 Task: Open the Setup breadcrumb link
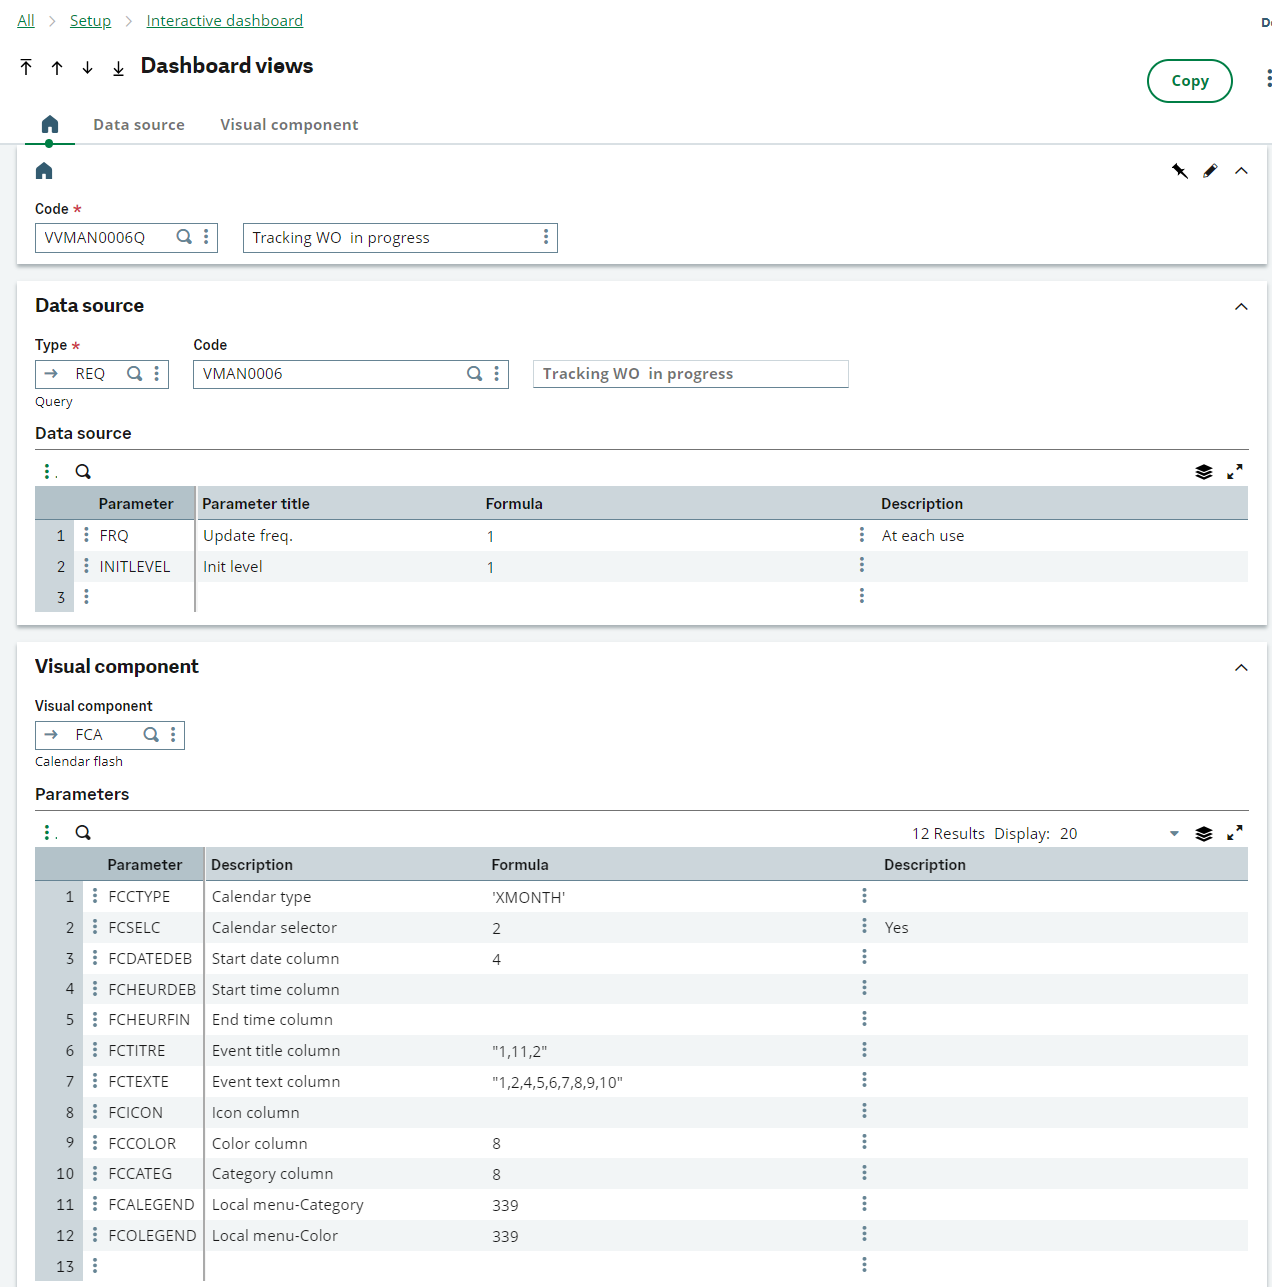pyautogui.click(x=90, y=21)
